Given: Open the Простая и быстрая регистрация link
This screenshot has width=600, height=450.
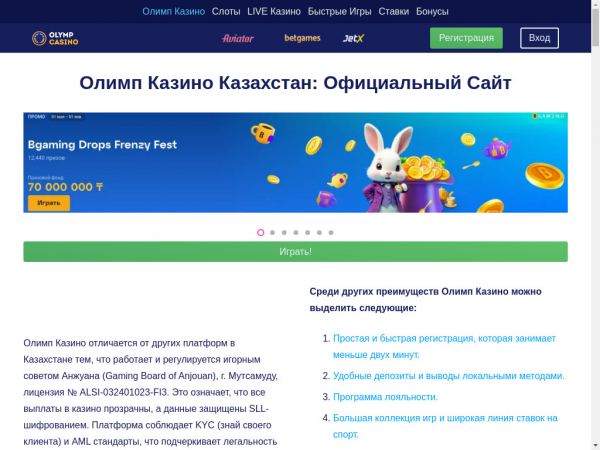Looking at the screenshot, I should pos(444,346).
